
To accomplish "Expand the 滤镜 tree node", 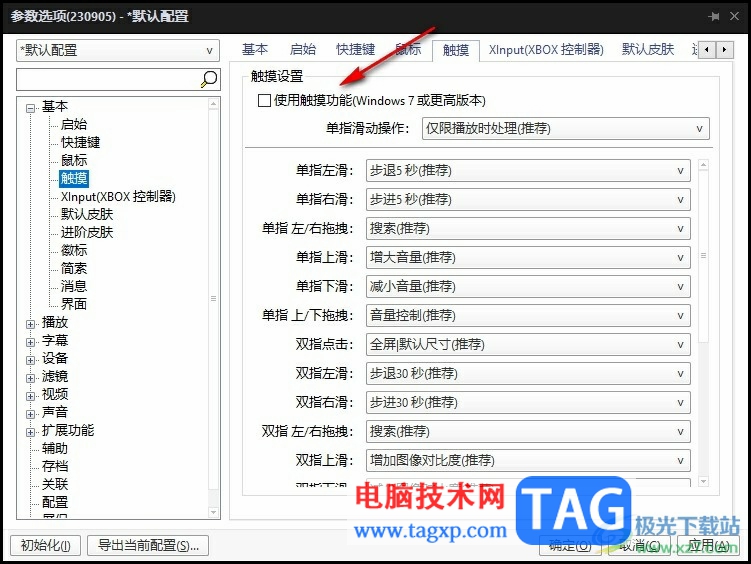I will click(31, 378).
